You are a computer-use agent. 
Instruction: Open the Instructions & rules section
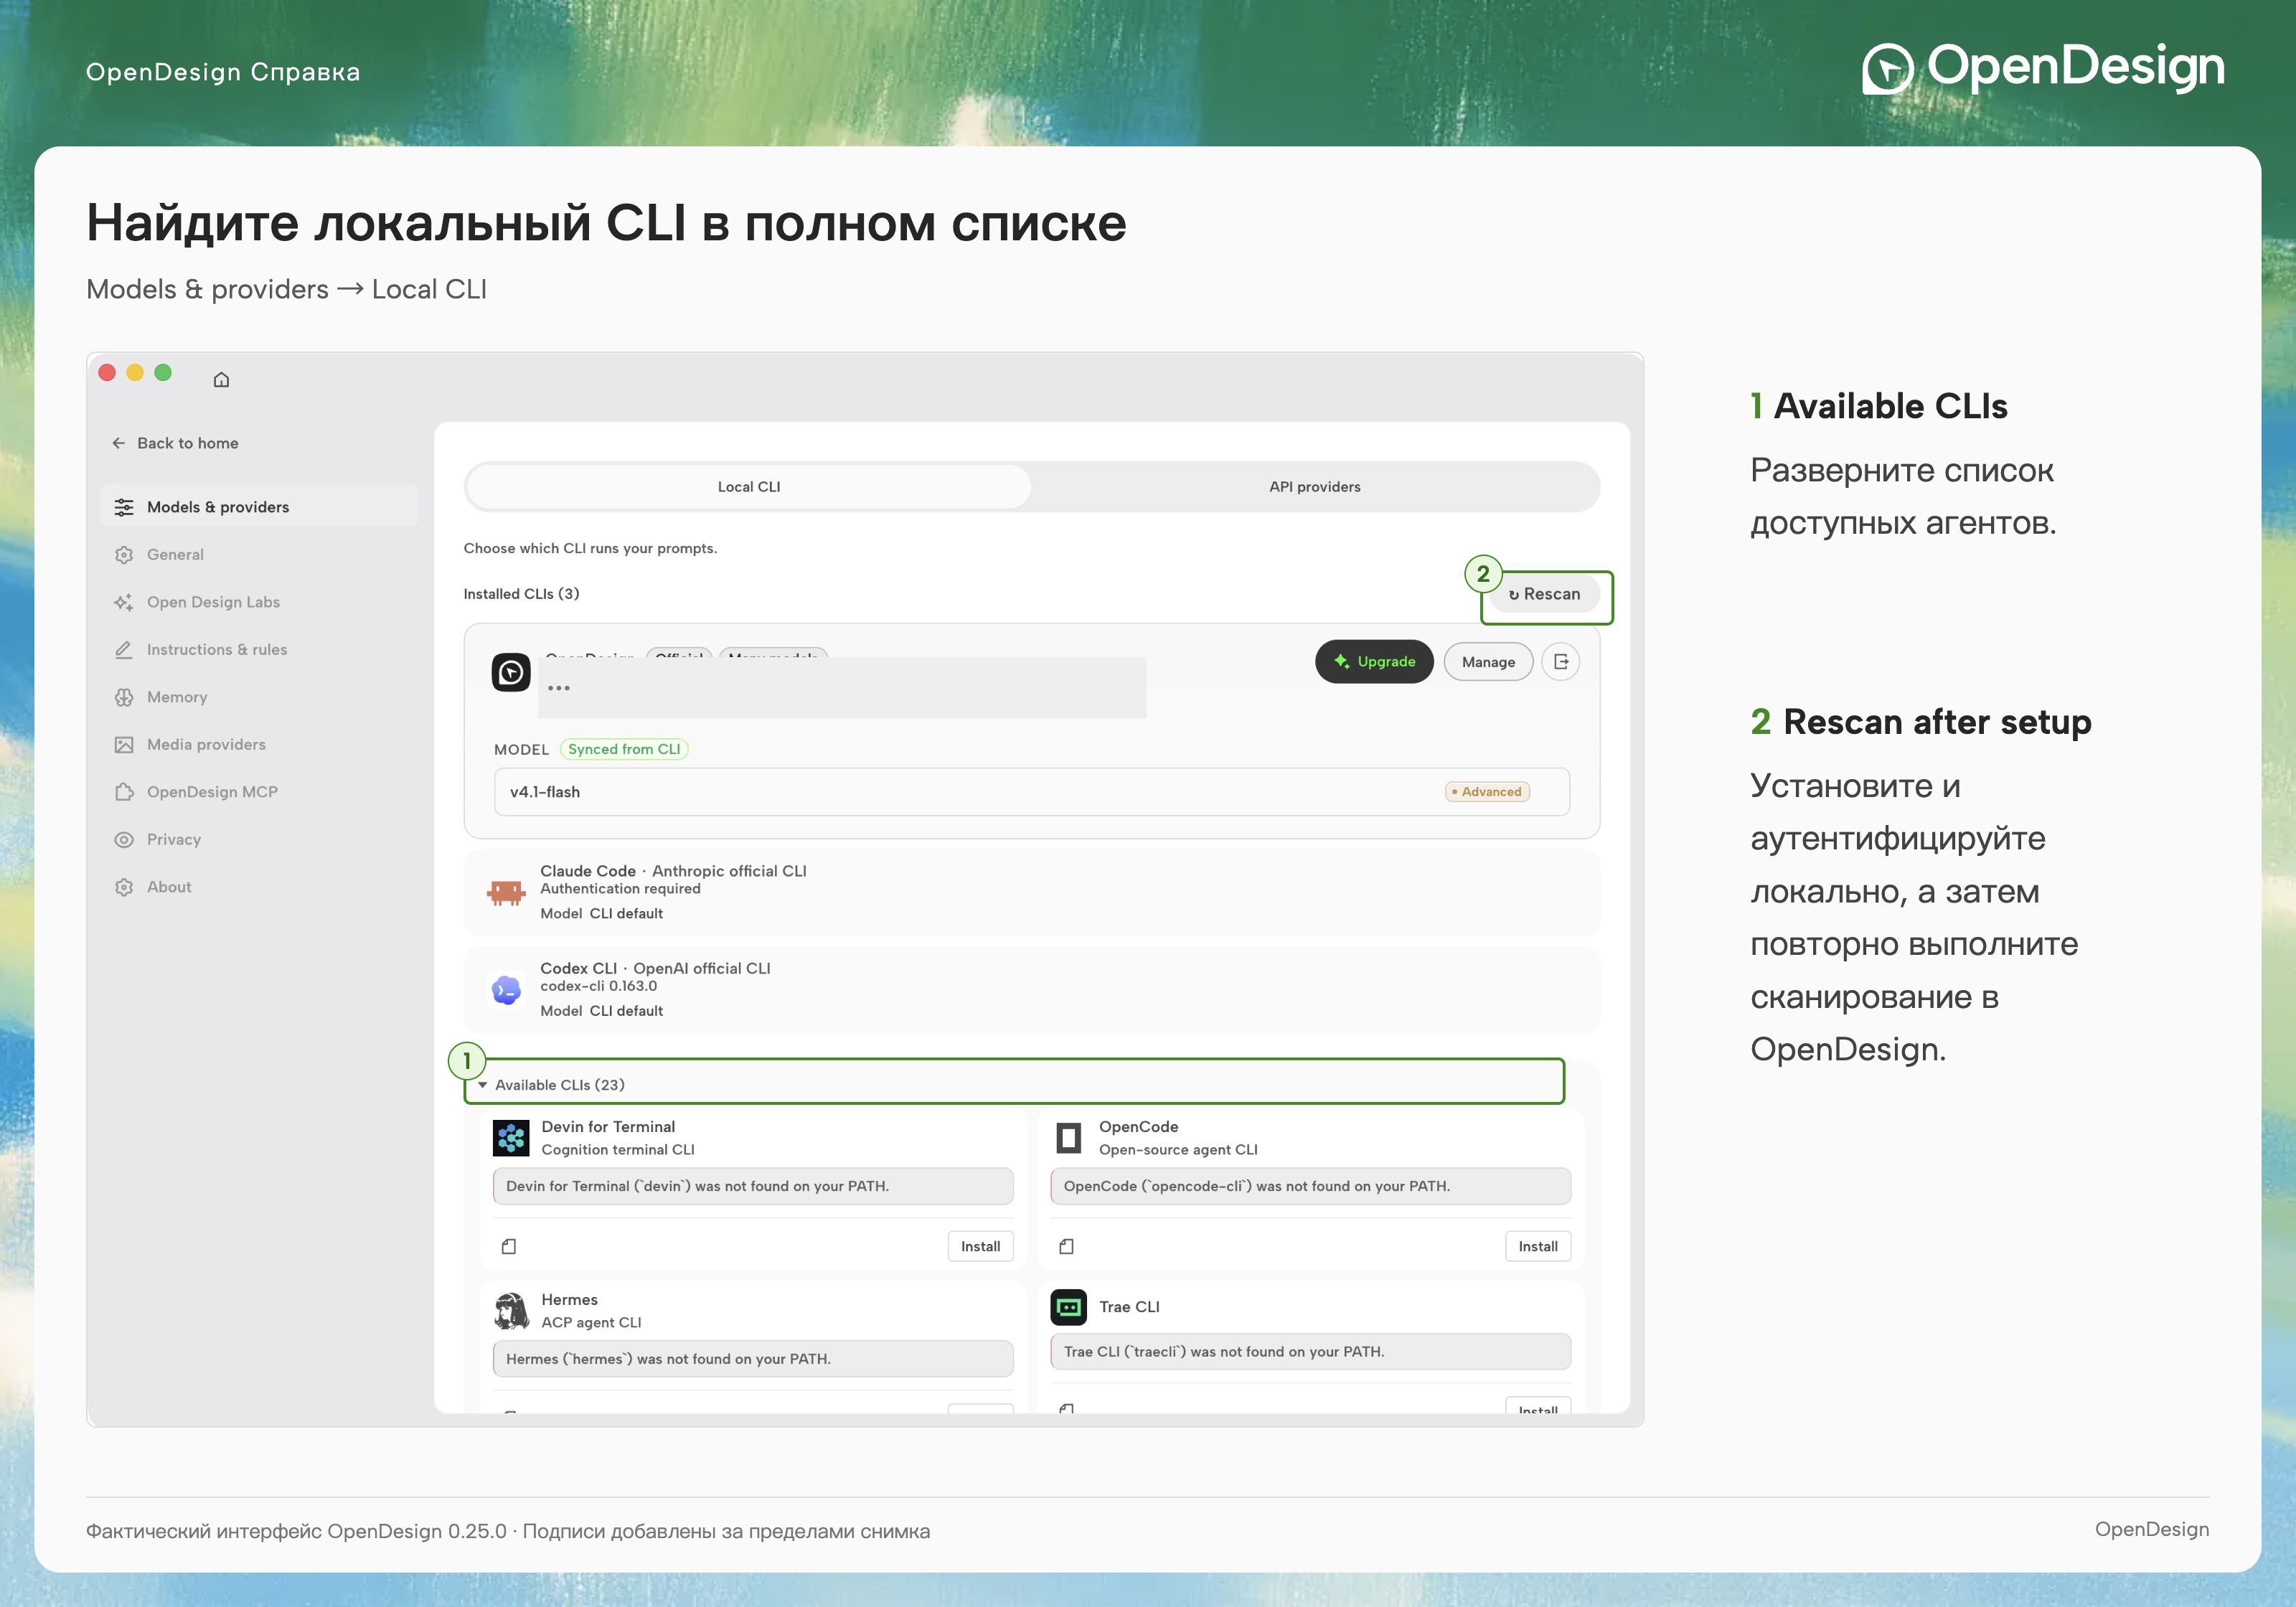tap(259, 649)
